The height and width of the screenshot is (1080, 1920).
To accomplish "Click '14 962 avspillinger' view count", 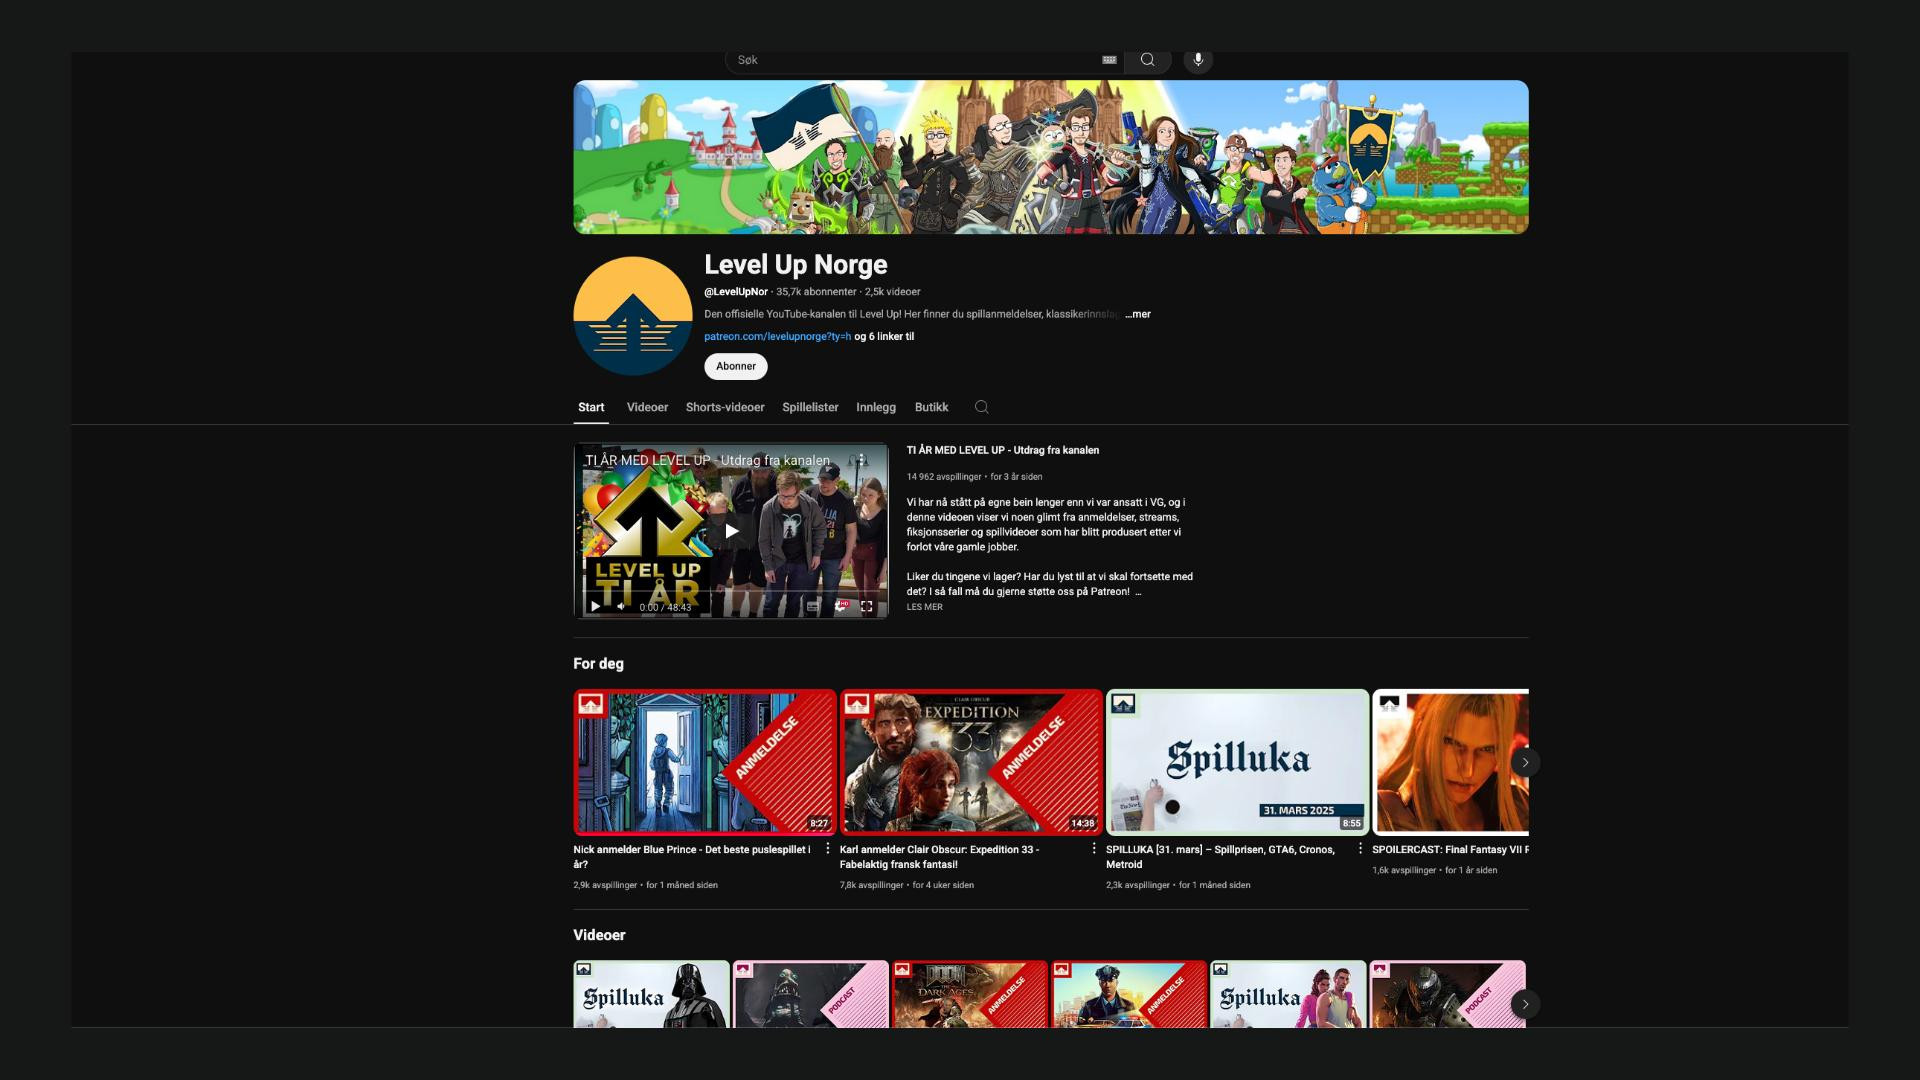I will pyautogui.click(x=944, y=477).
